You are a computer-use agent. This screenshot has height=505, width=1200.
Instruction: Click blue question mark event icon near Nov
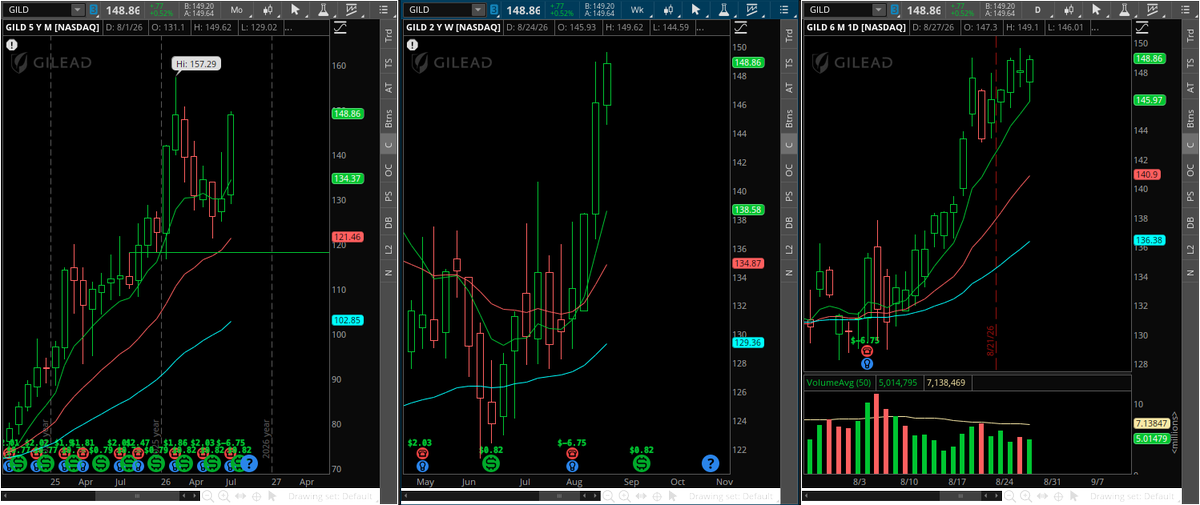tap(710, 463)
